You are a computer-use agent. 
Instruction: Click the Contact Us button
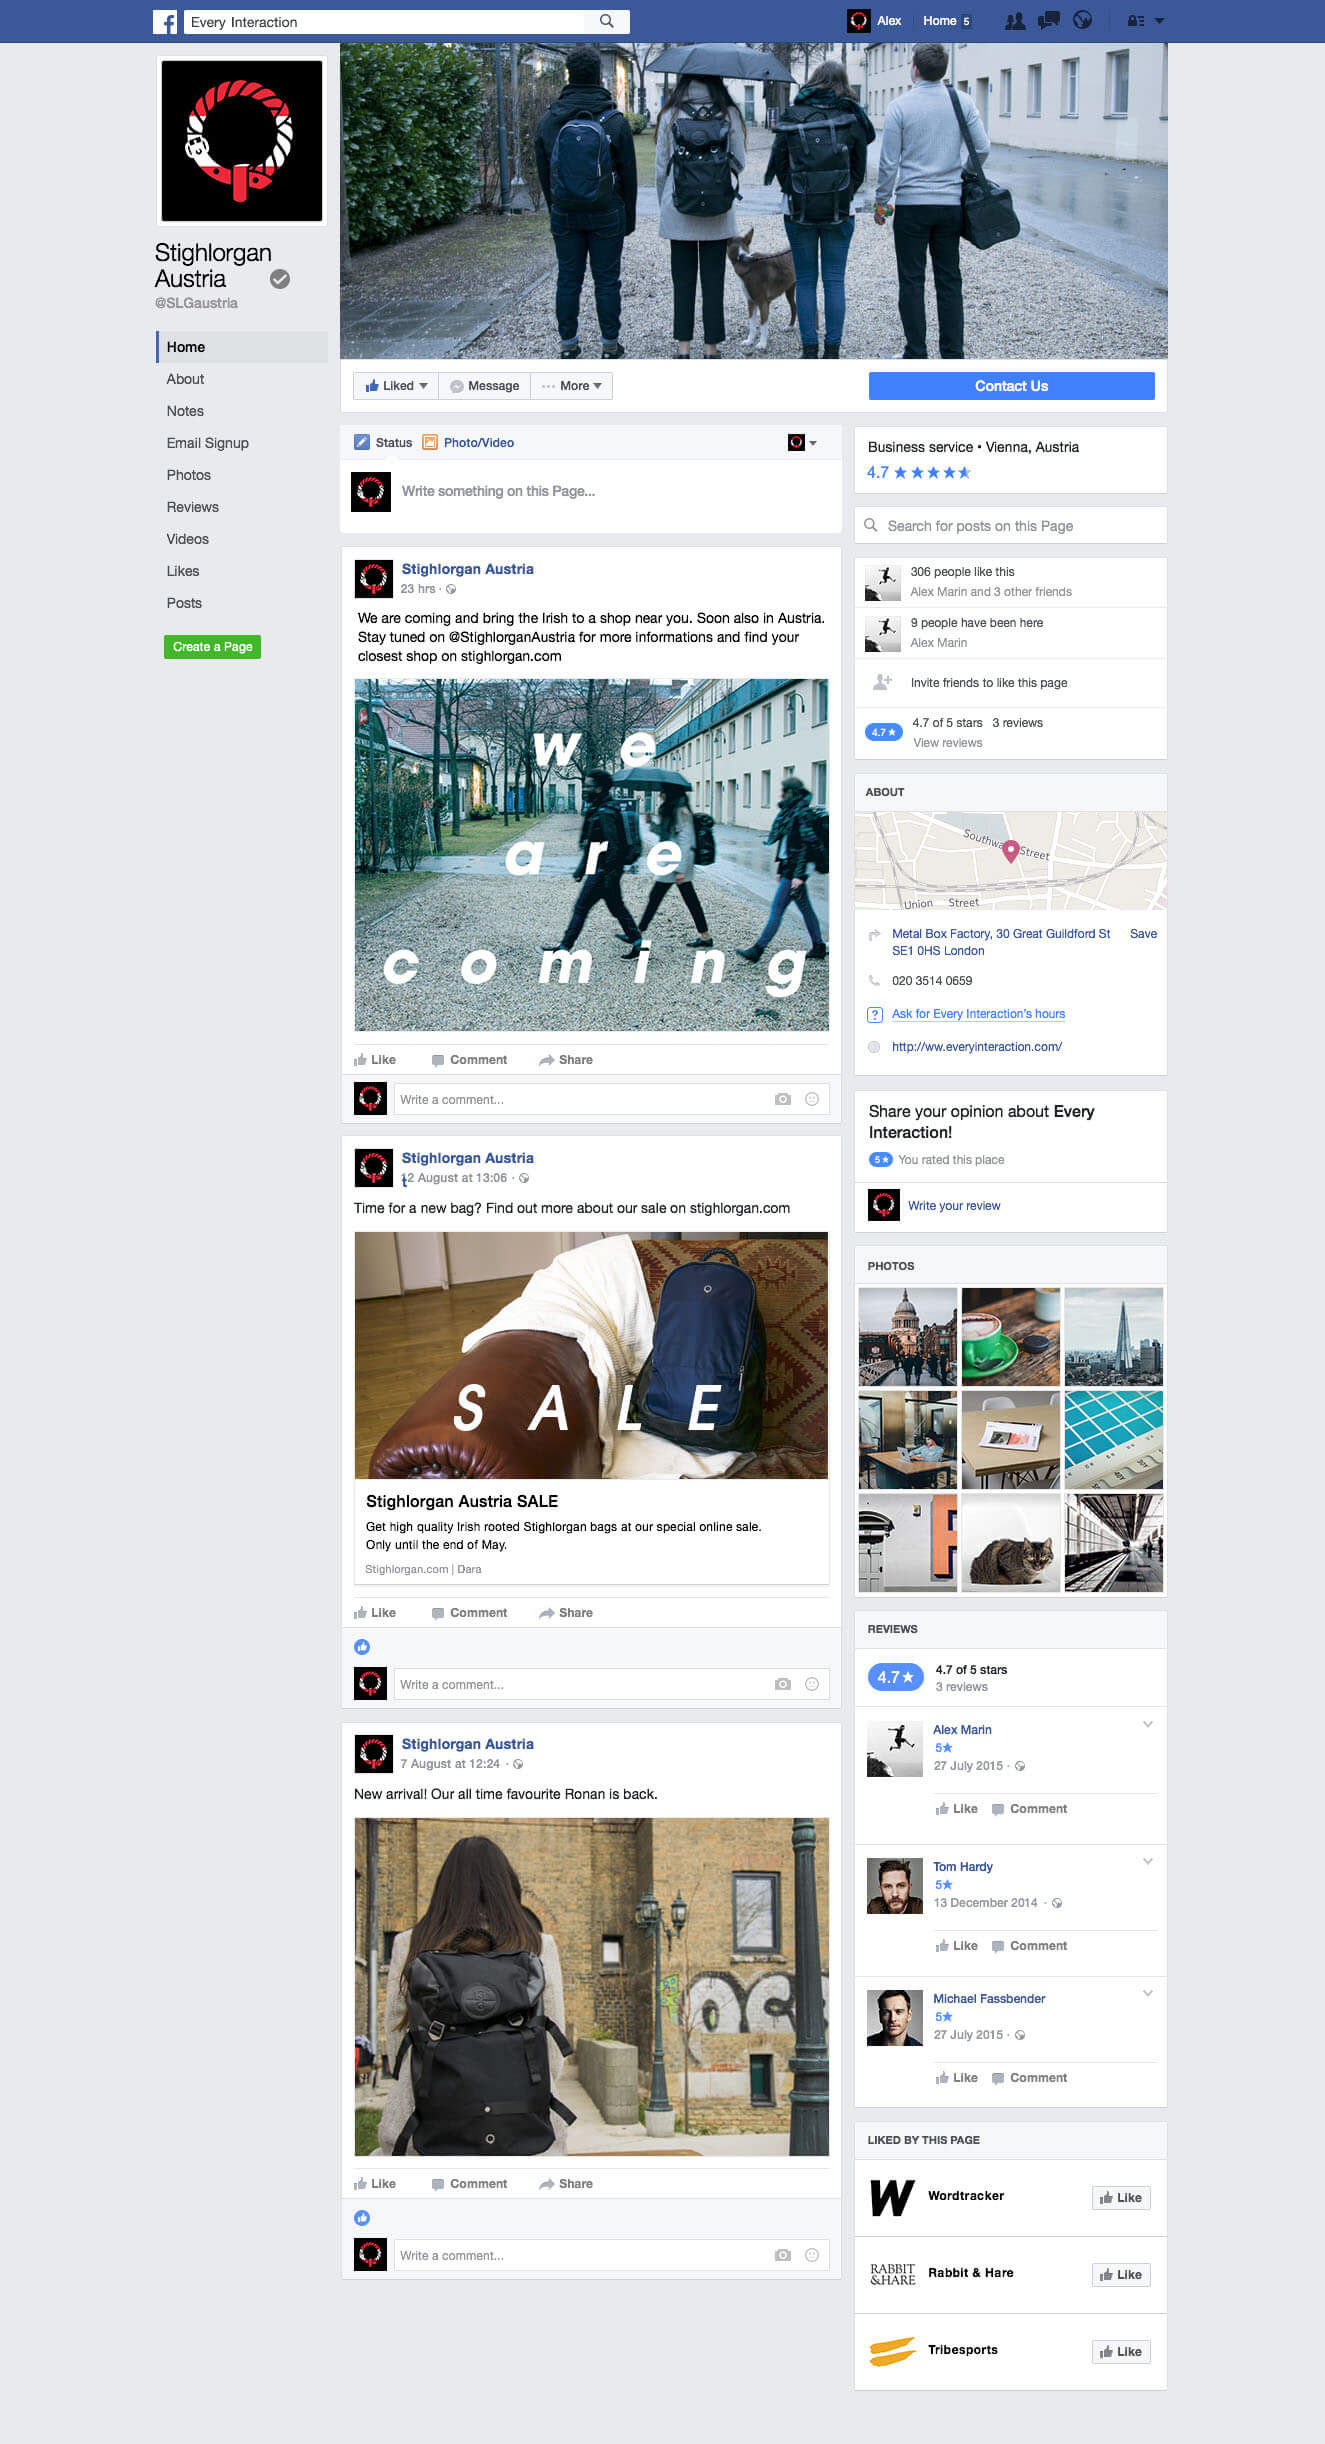(1011, 386)
